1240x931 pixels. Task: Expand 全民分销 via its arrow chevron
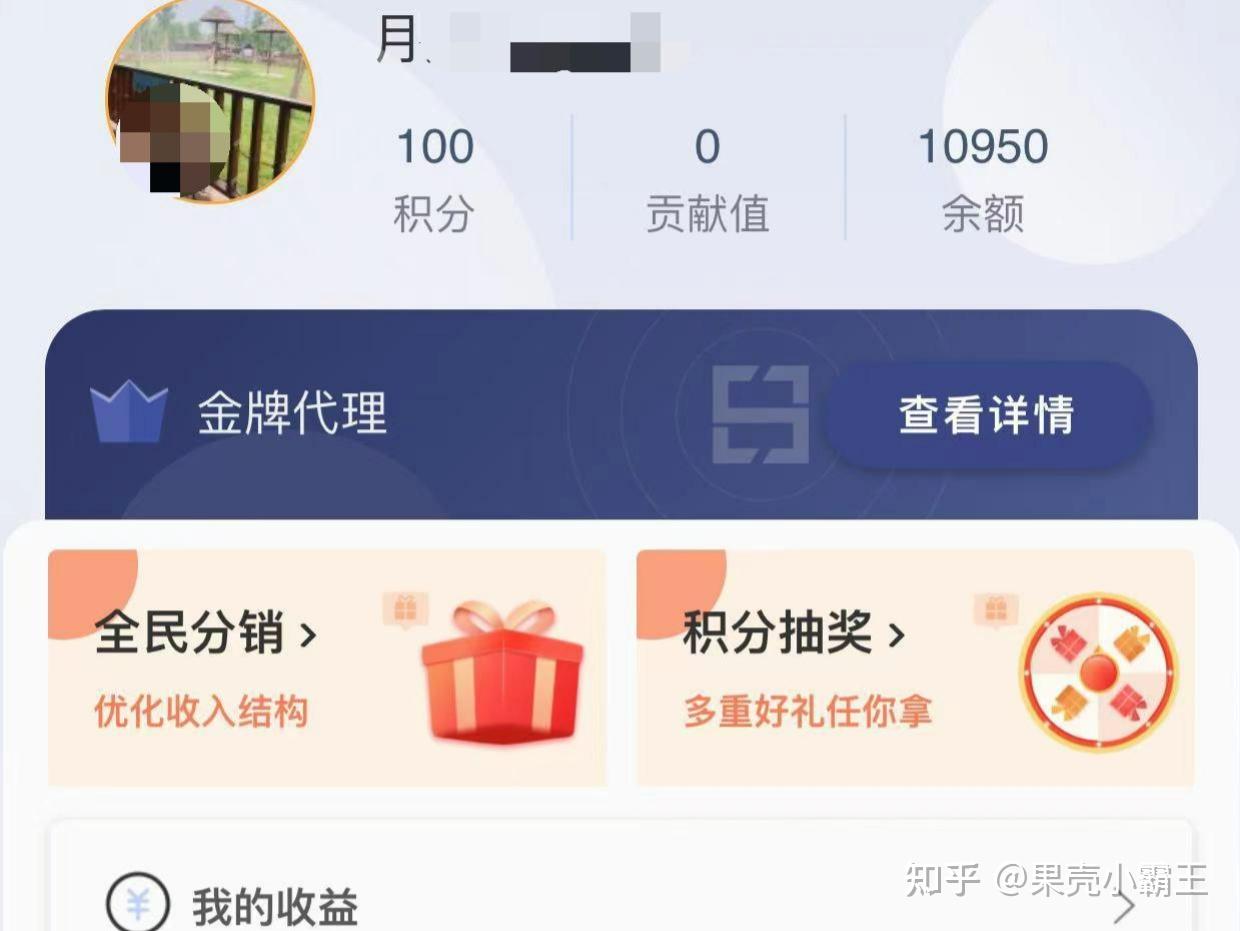[309, 634]
